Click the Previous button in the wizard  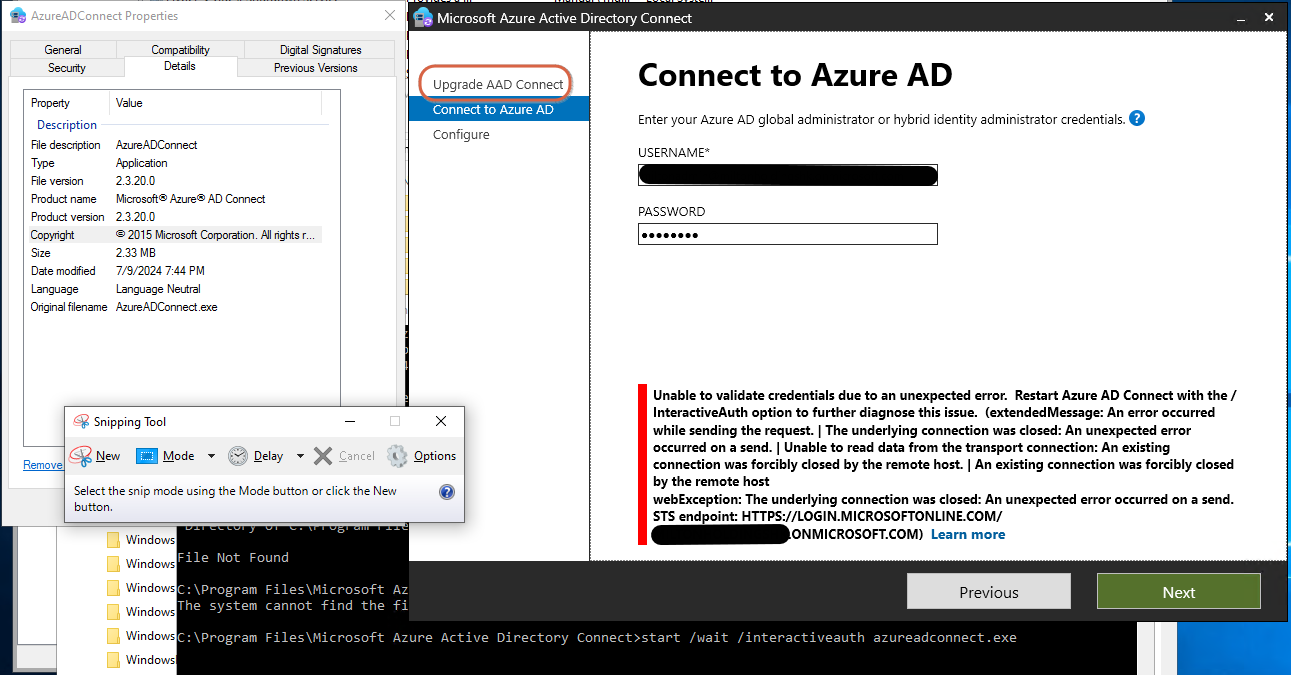click(x=988, y=591)
